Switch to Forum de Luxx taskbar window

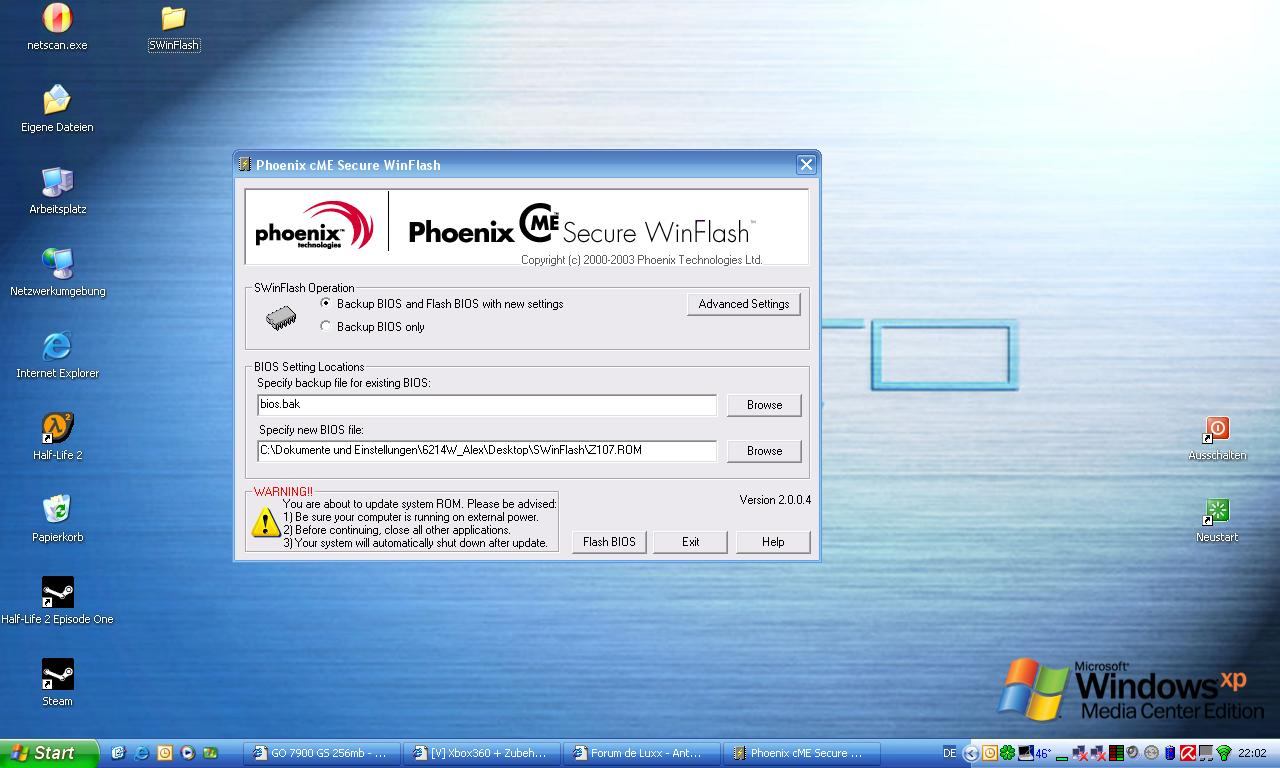coord(641,753)
